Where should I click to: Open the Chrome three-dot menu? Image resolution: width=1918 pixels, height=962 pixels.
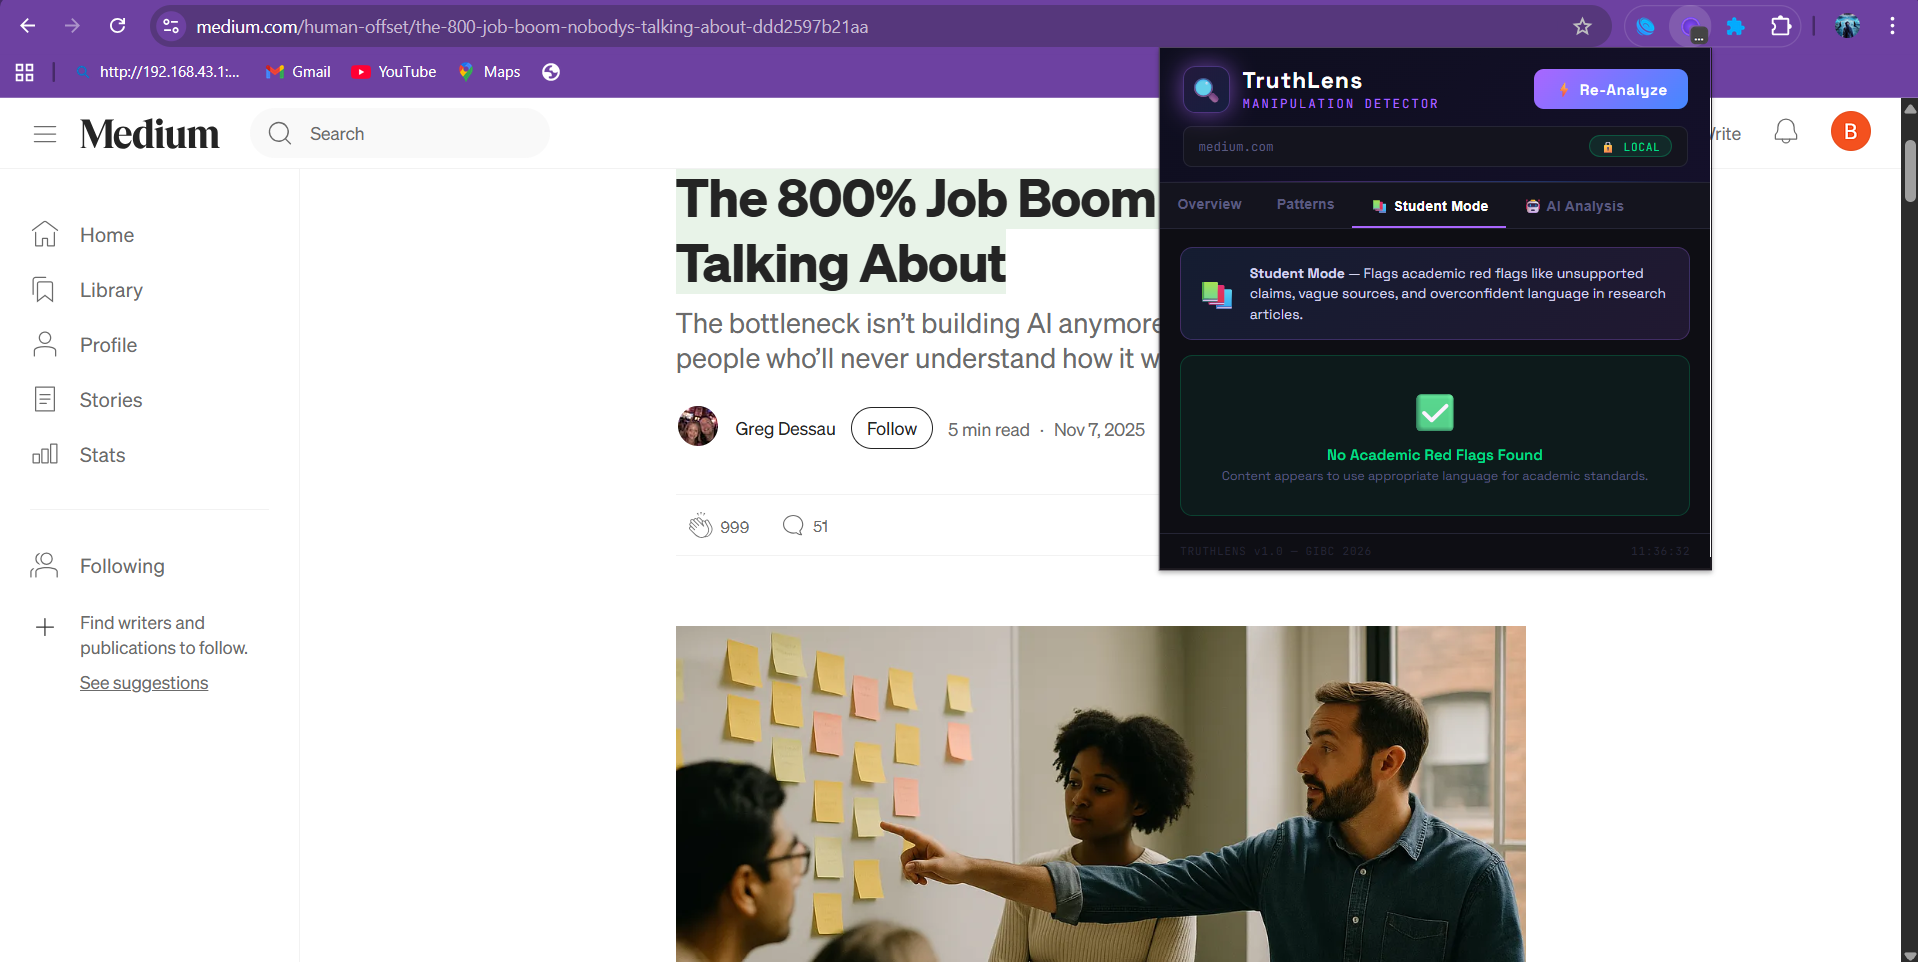1892,26
